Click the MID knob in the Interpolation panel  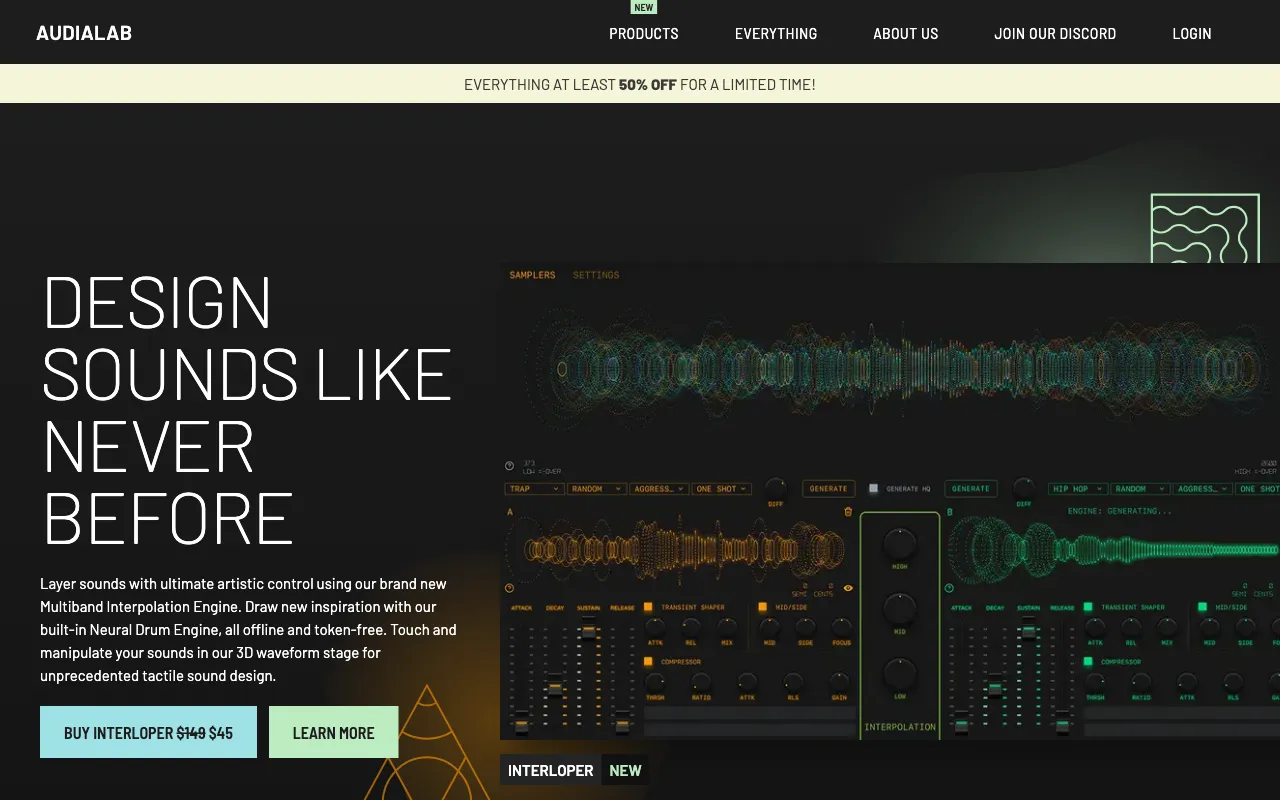pos(900,609)
